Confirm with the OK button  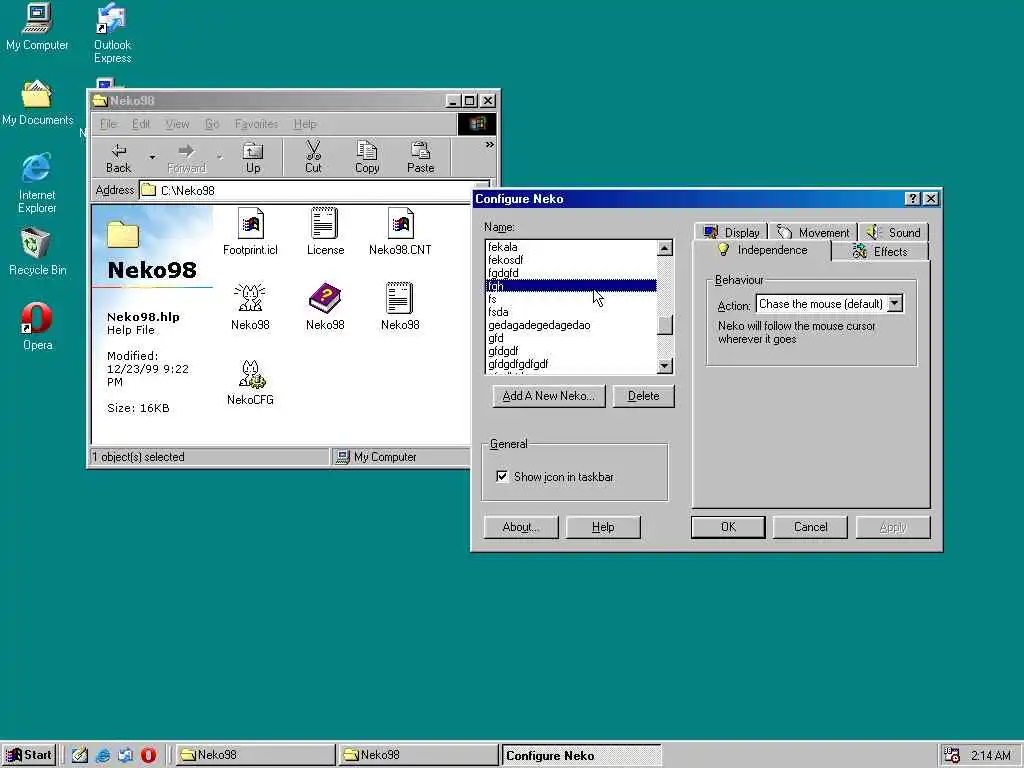coord(728,527)
